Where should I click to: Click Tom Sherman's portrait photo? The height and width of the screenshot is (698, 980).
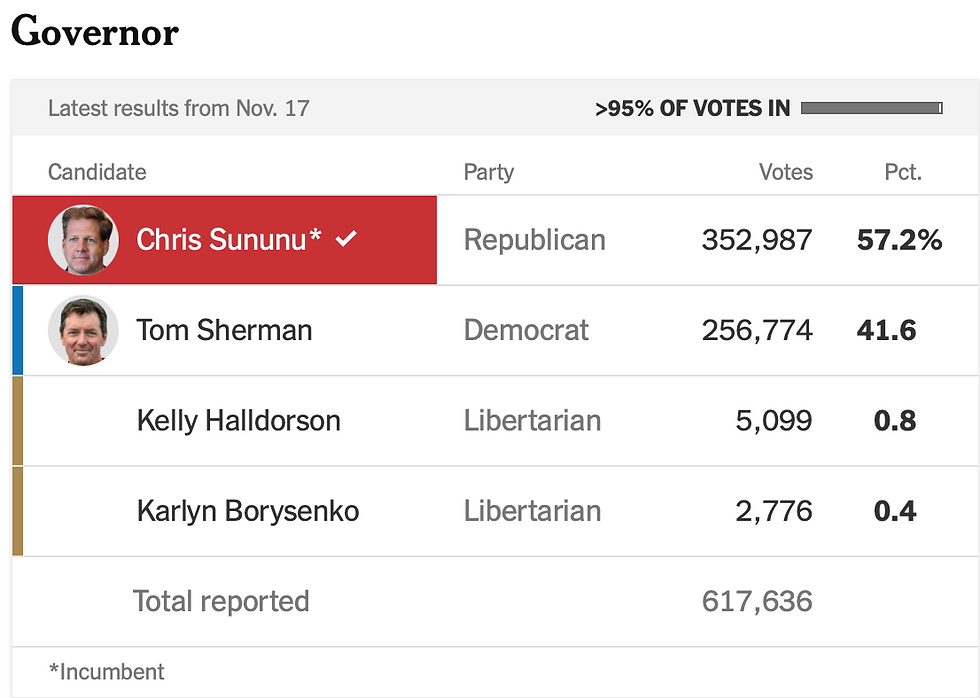coord(83,330)
